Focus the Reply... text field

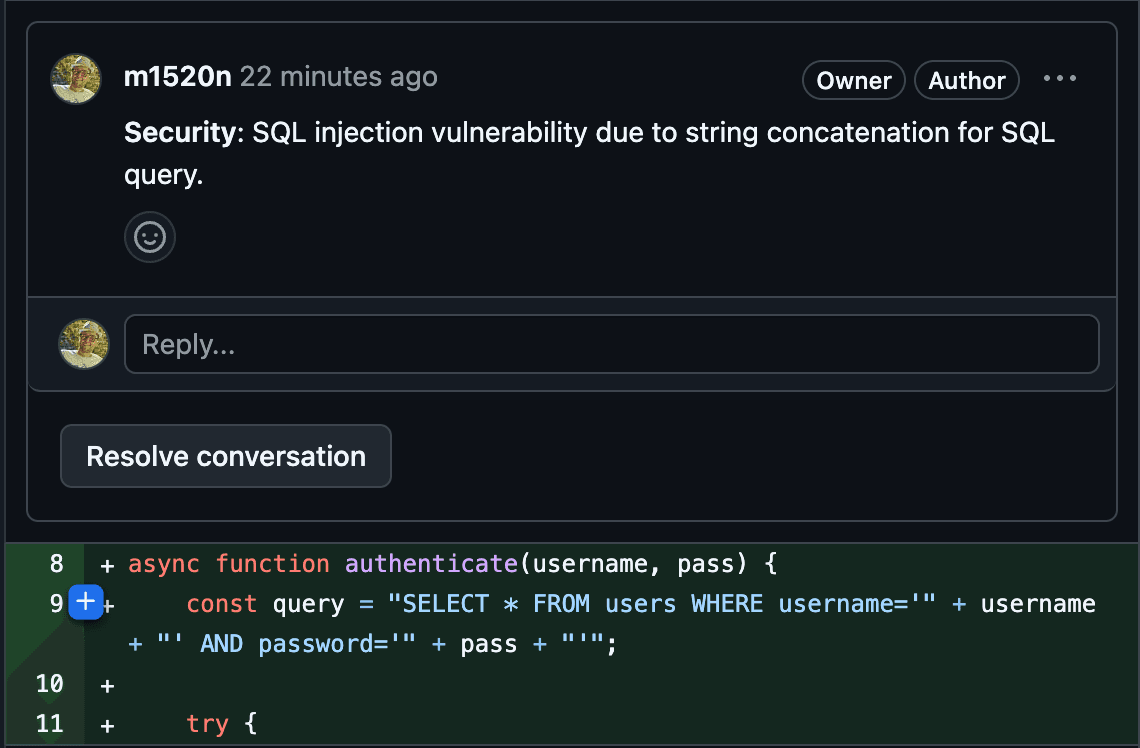coord(611,345)
